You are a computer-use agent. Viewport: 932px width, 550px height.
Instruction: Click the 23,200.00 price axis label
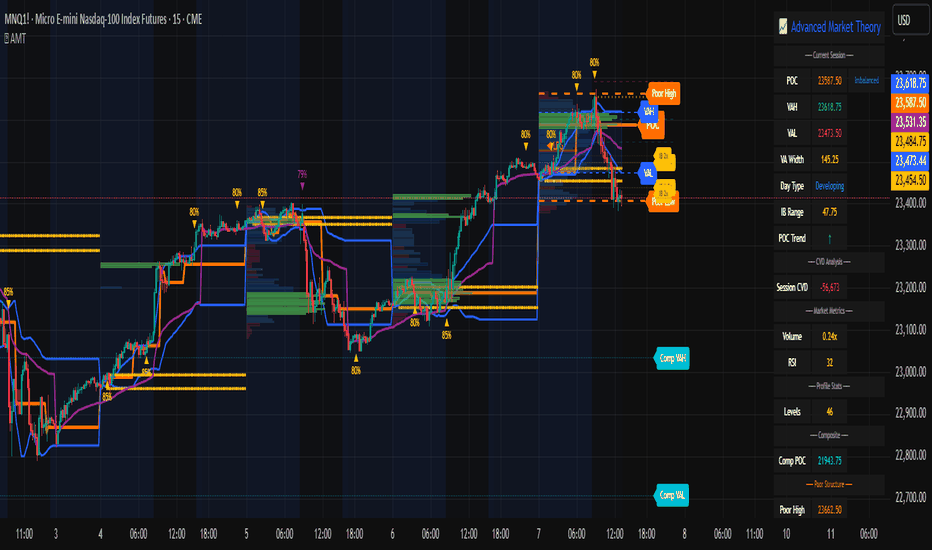[x=910, y=287]
